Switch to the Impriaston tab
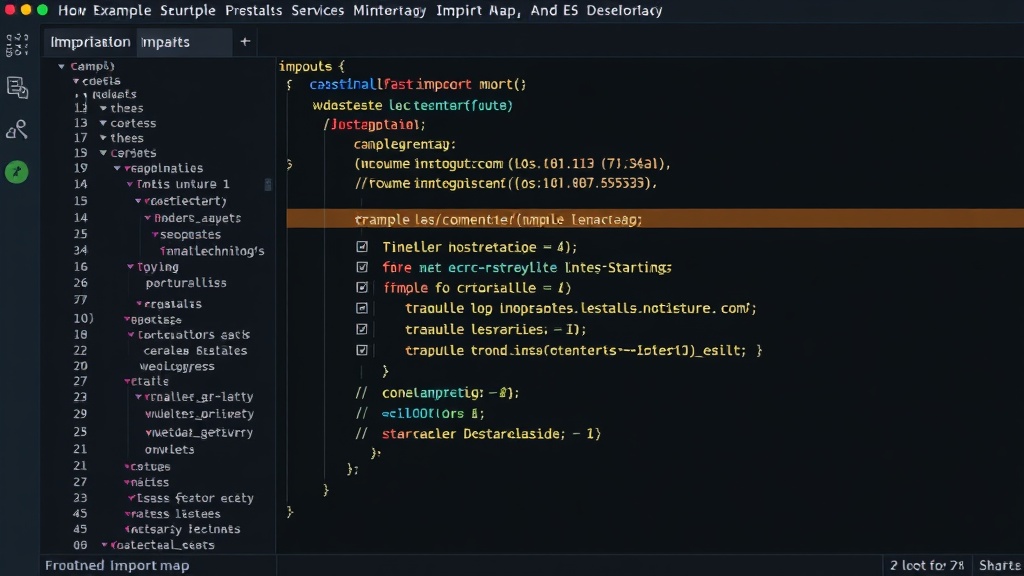Screen dimensions: 1024x576 90,42
